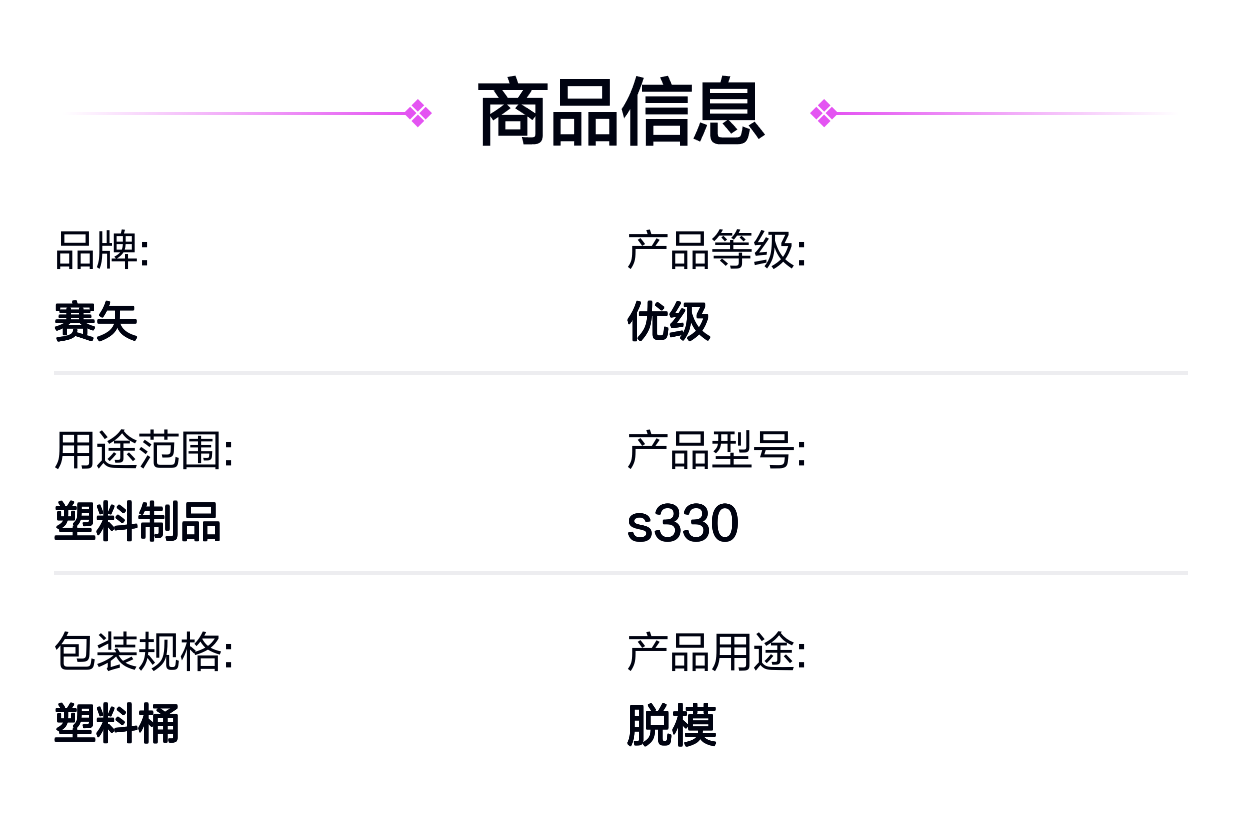Select product use value 脱模
Screen dimensions: 1242x815
click(672, 725)
